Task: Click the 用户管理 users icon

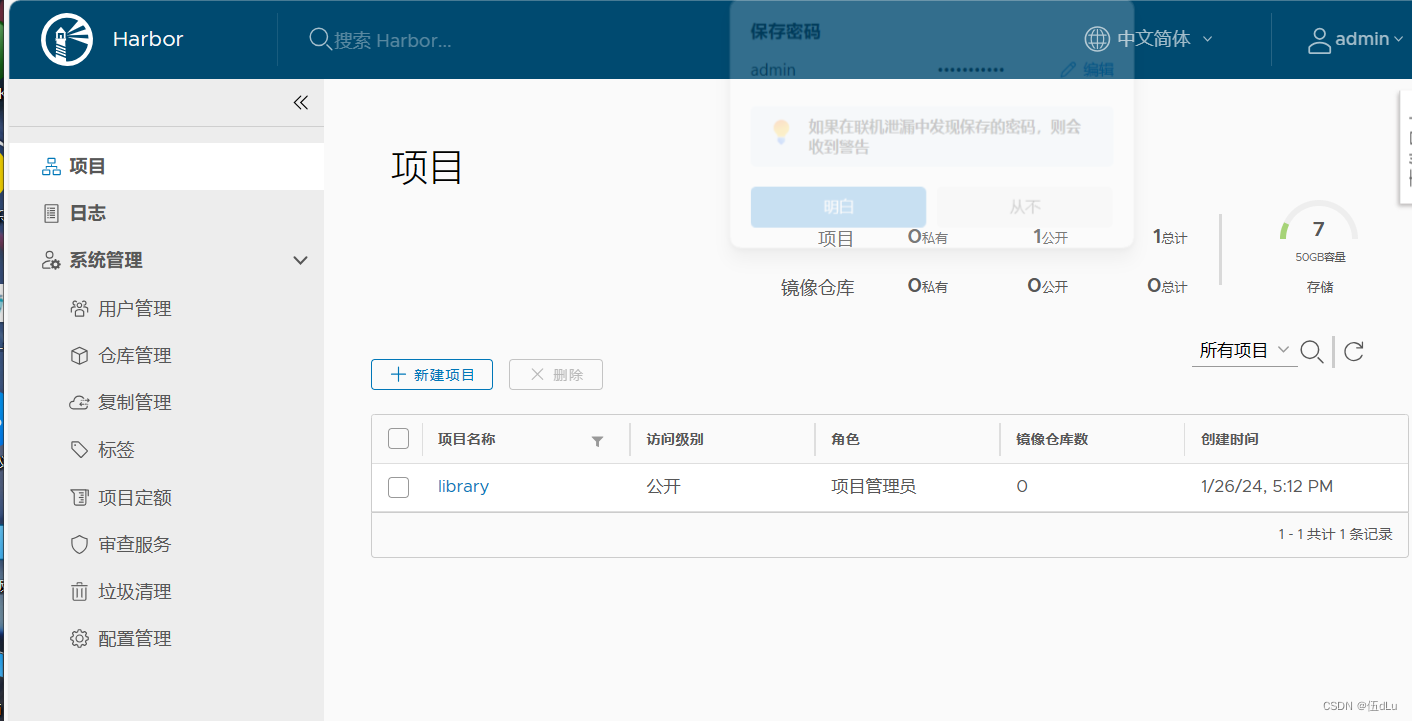Action: click(80, 308)
